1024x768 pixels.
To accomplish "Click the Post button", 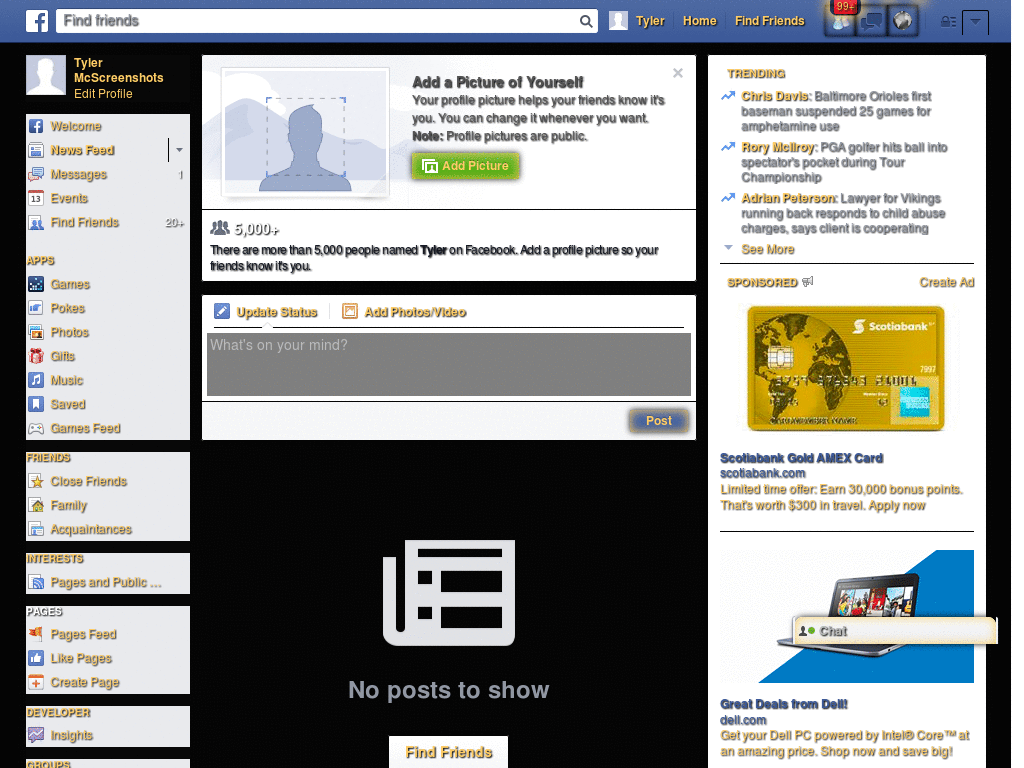I will [659, 421].
